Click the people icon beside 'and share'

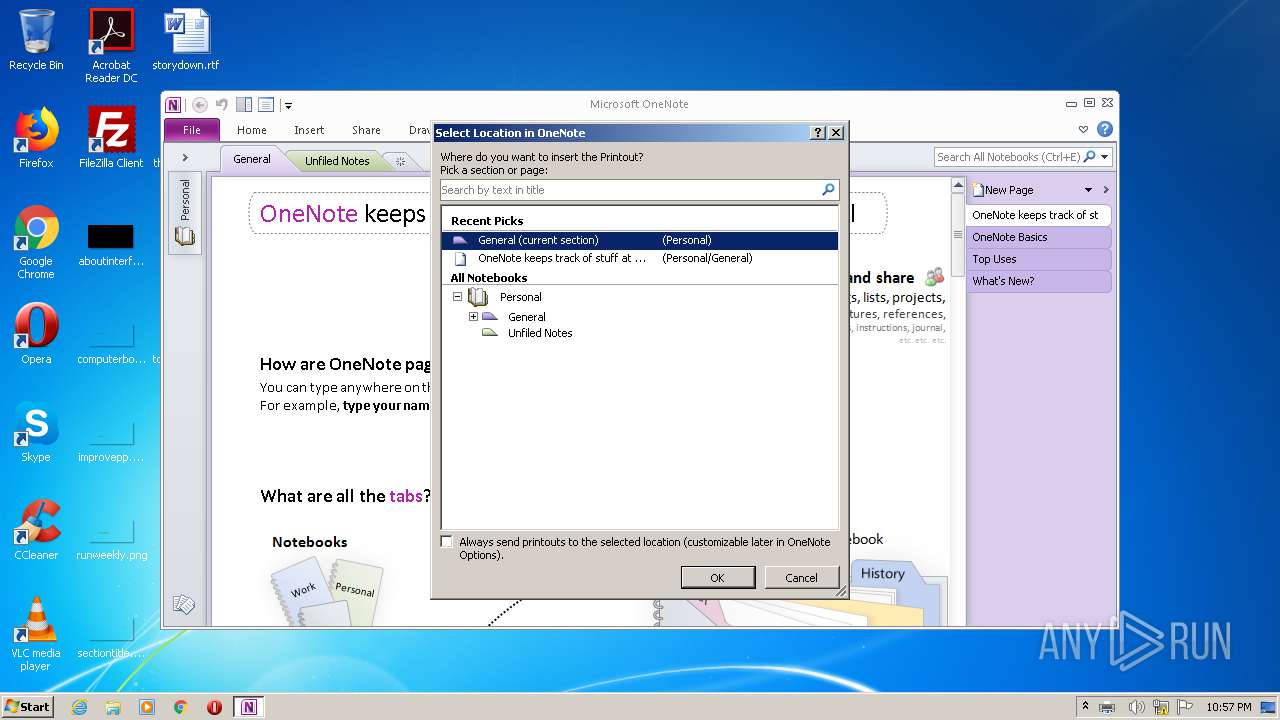(934, 277)
